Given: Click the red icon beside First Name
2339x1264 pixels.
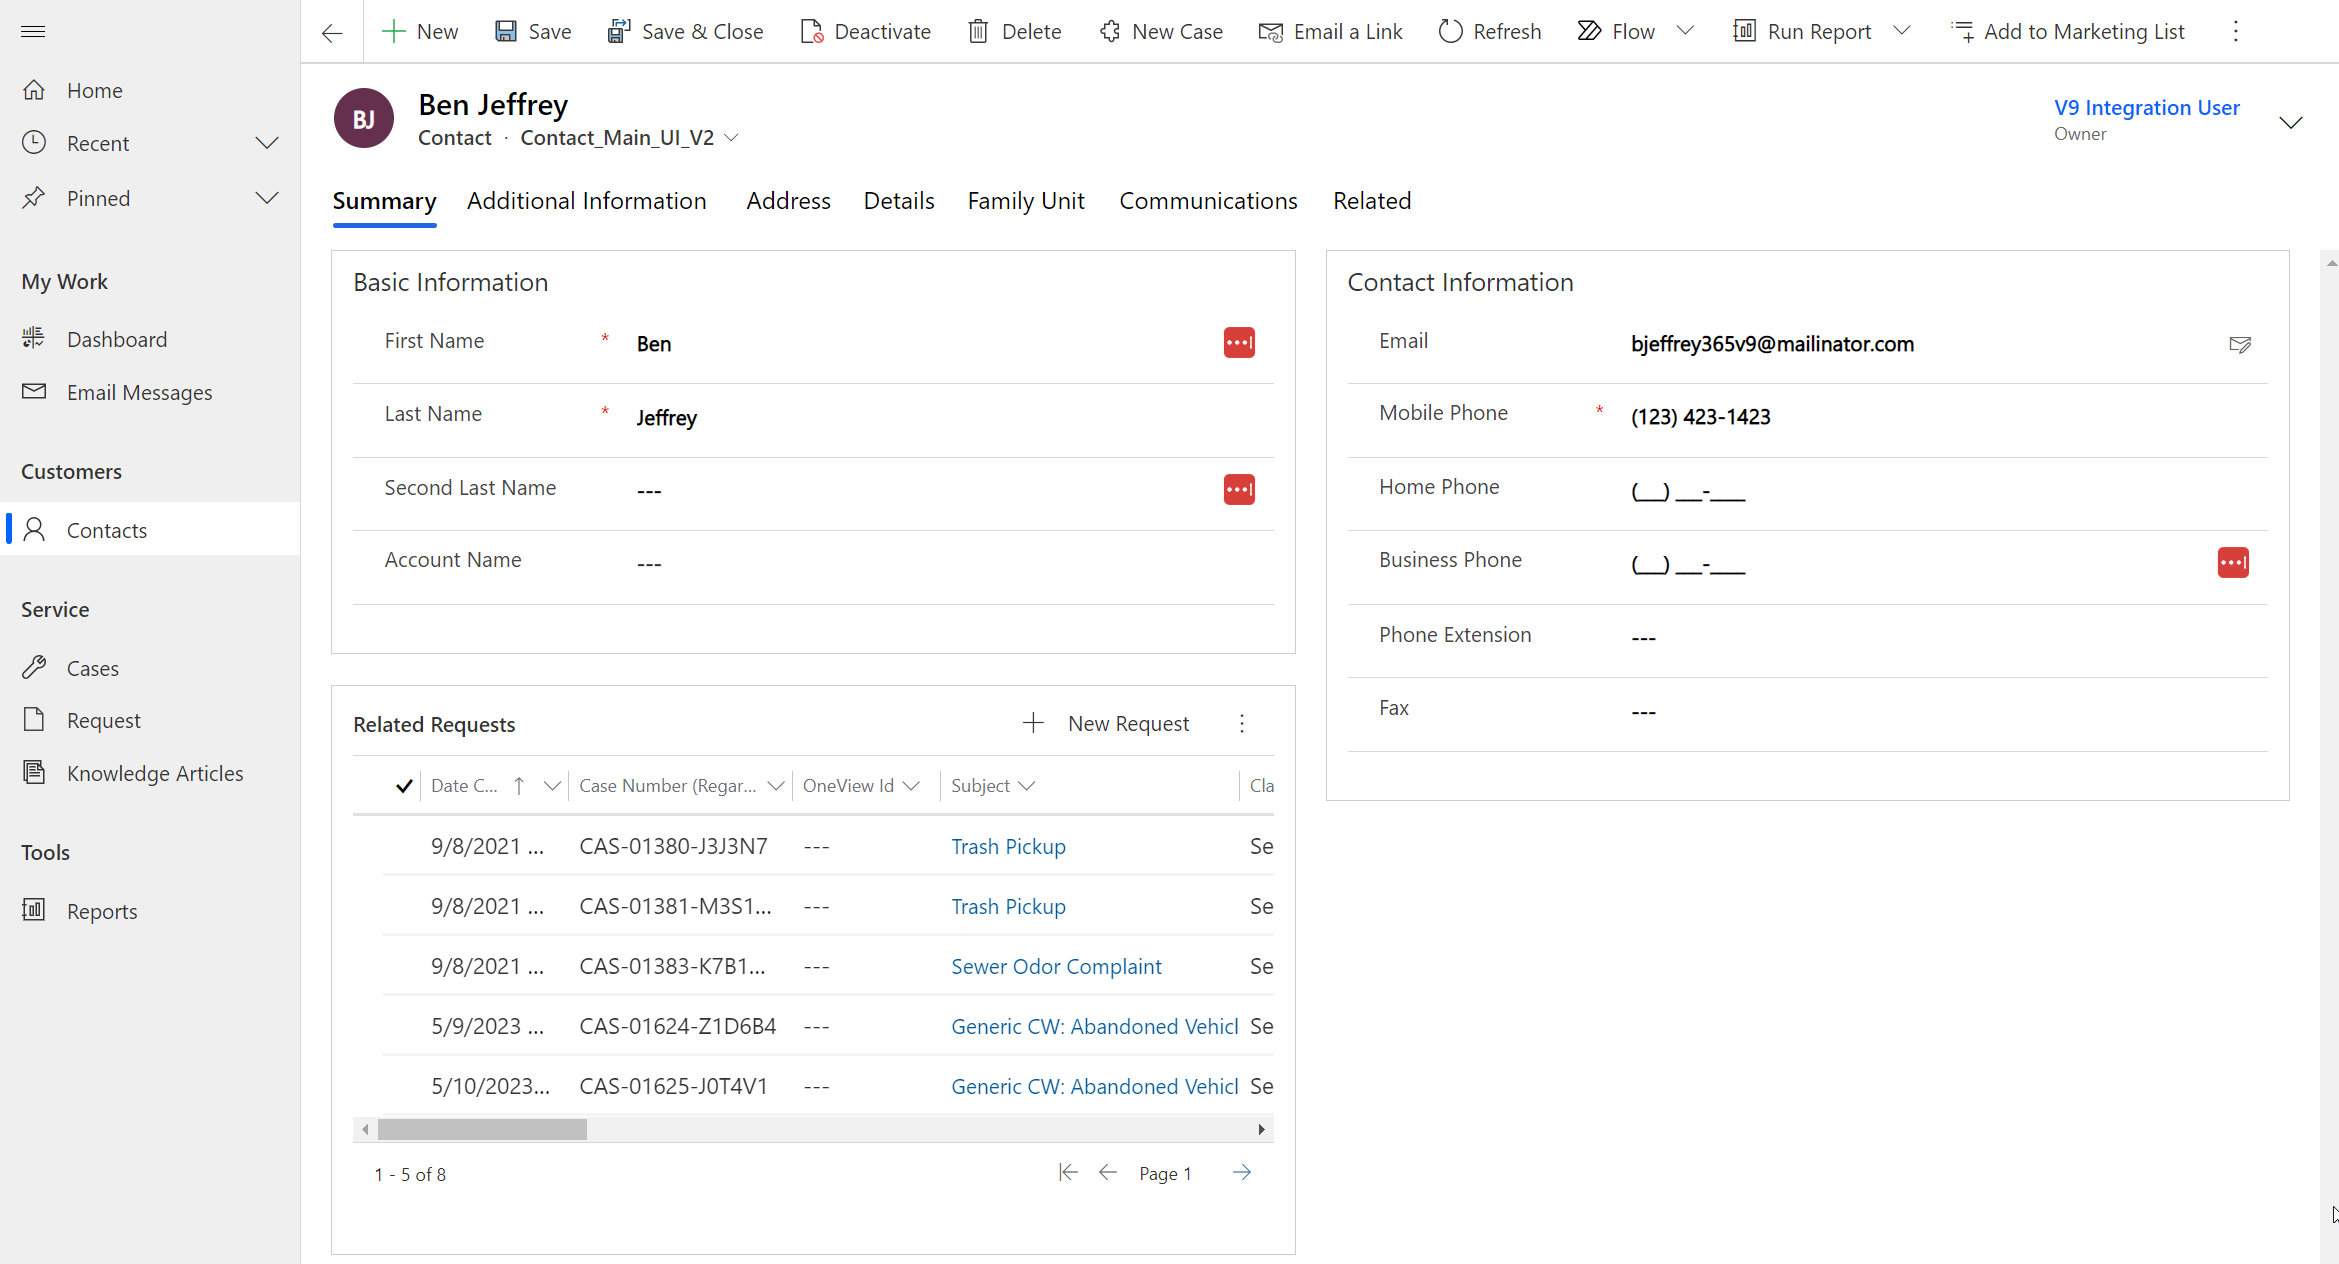Looking at the screenshot, I should click(1239, 343).
